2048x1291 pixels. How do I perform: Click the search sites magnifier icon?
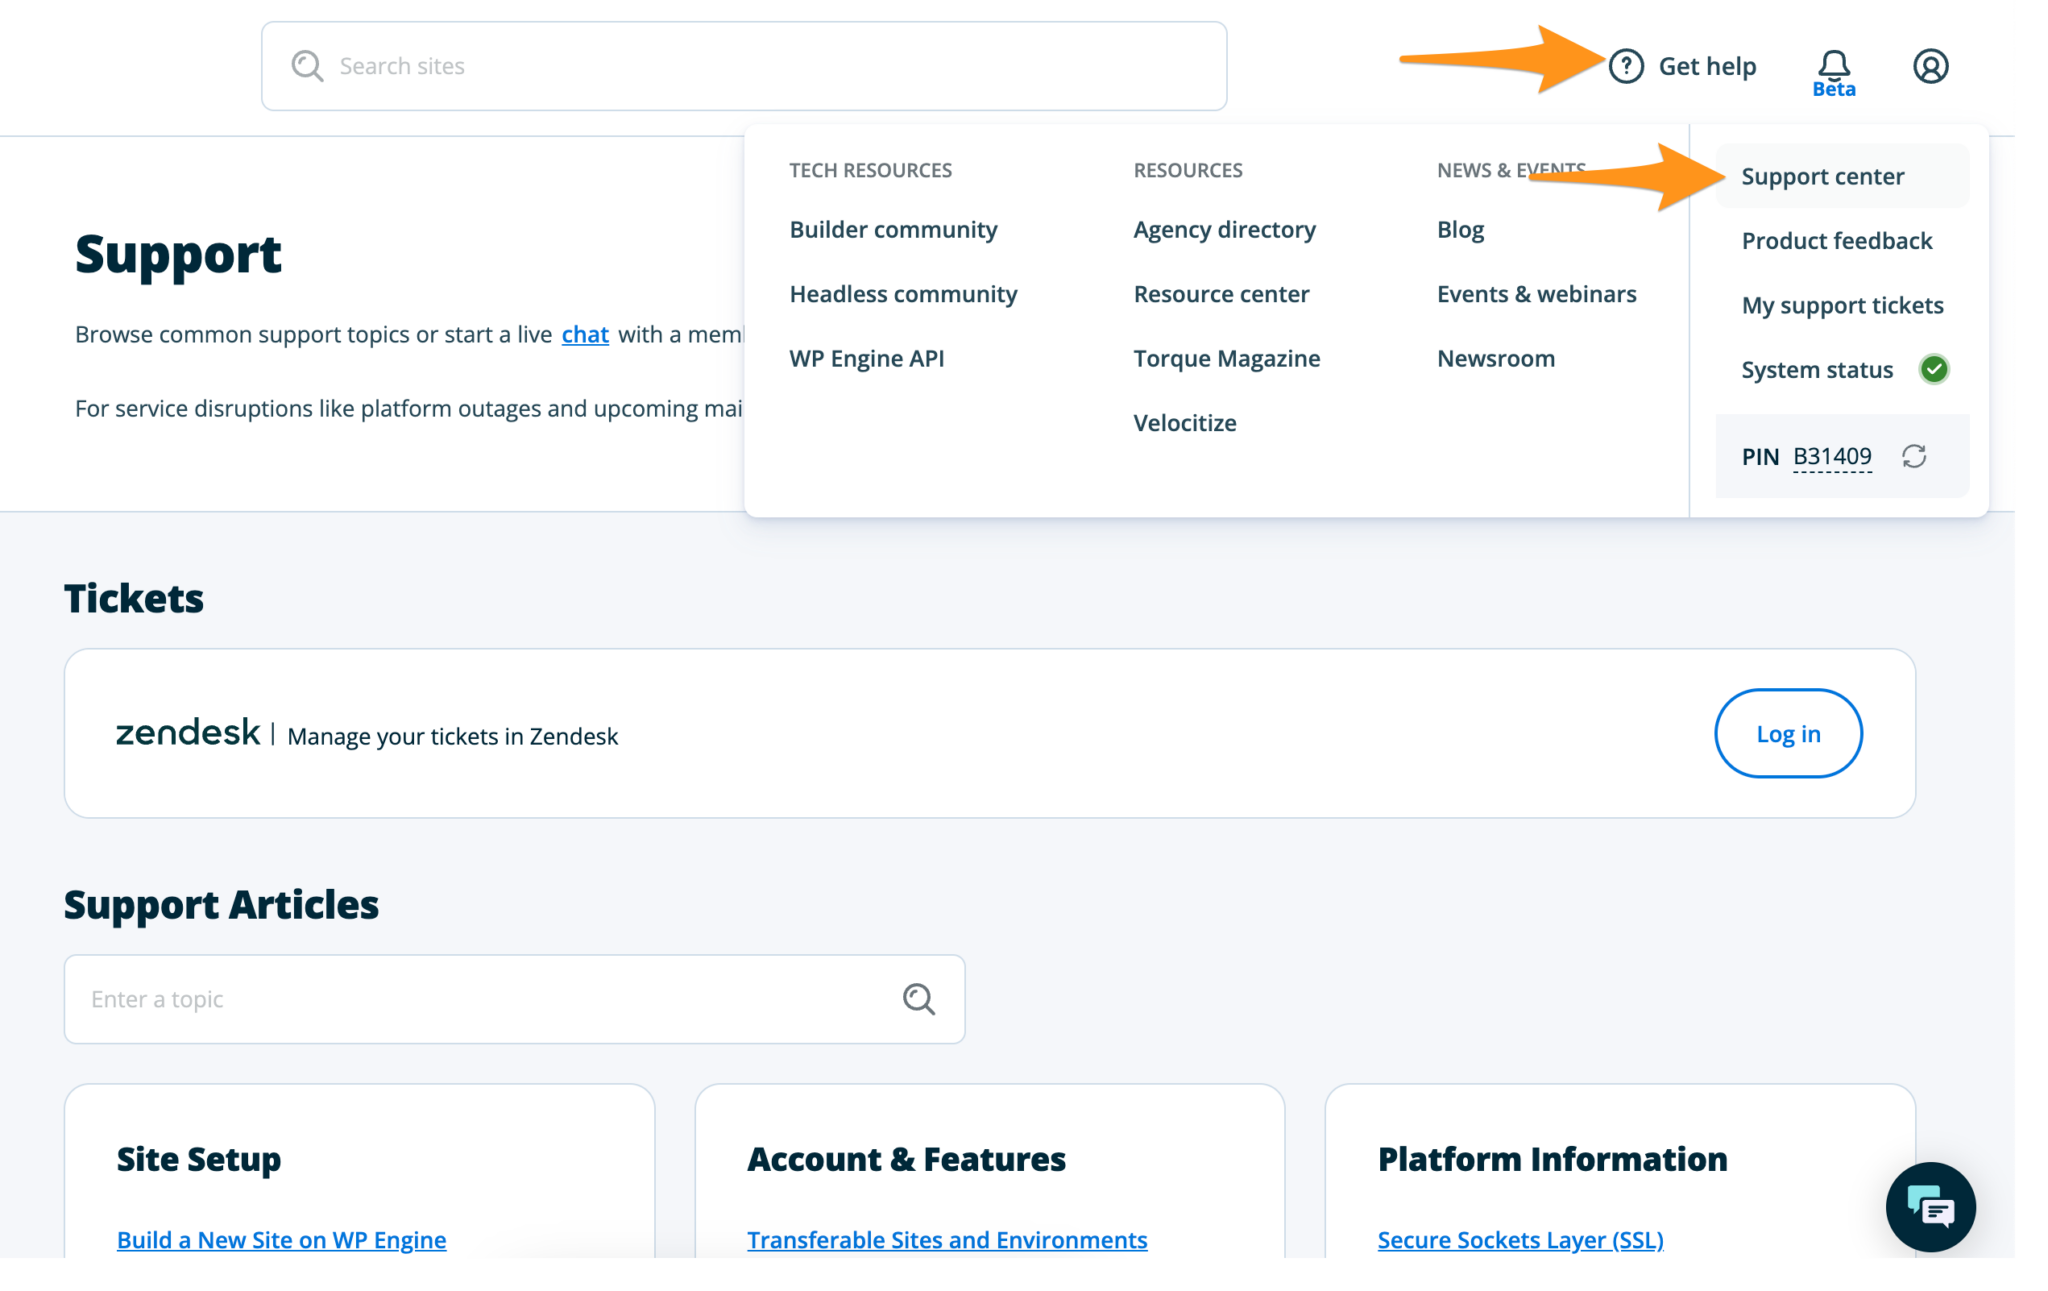(x=307, y=65)
